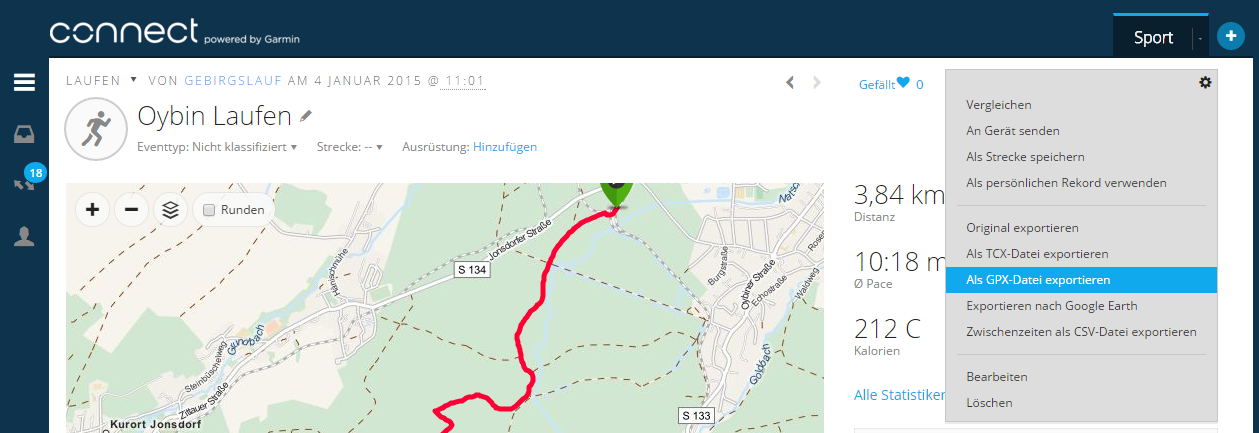Click the pencil icon to rename Oybin Laufen

coord(306,117)
